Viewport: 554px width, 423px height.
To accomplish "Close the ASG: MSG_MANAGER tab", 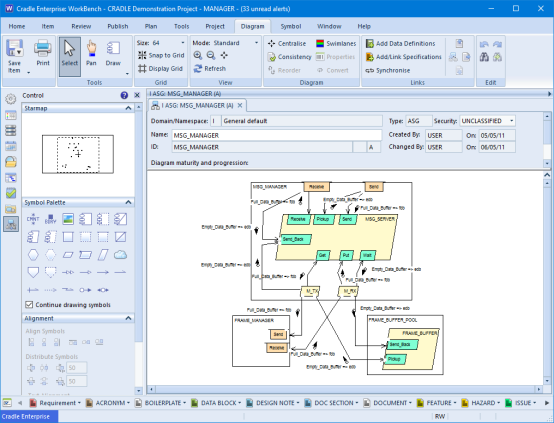I will coord(240,105).
